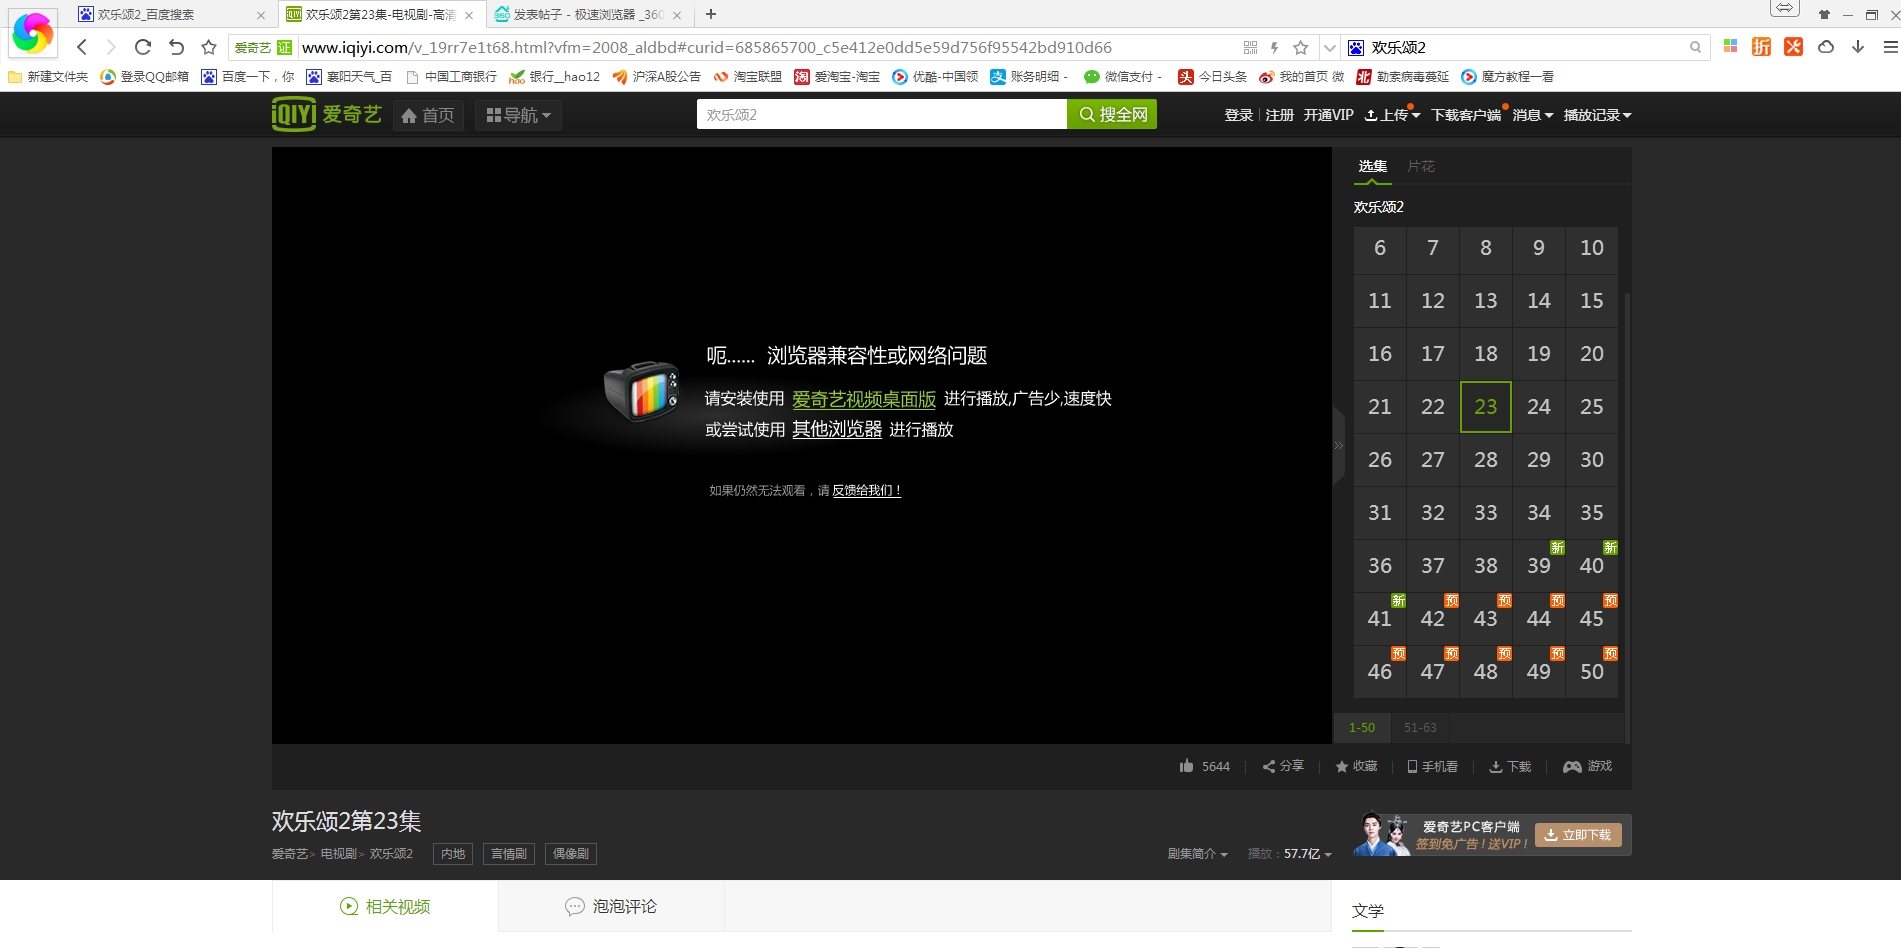The height and width of the screenshot is (948, 1901).
Task: Click 爱奇艺视频桌面版 link in player
Action: pos(864,399)
